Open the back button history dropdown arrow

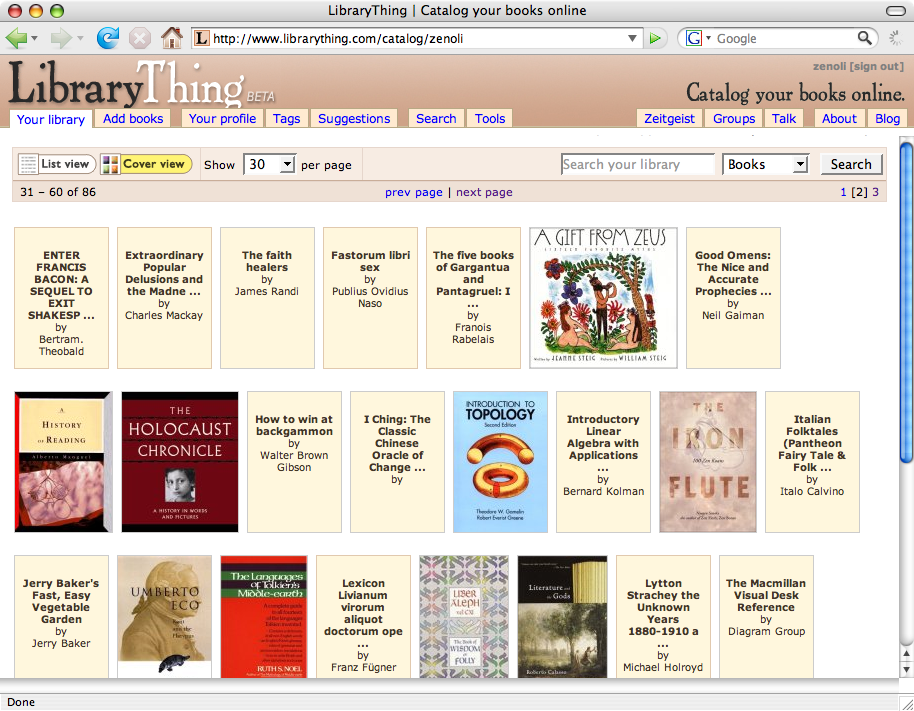coord(34,38)
